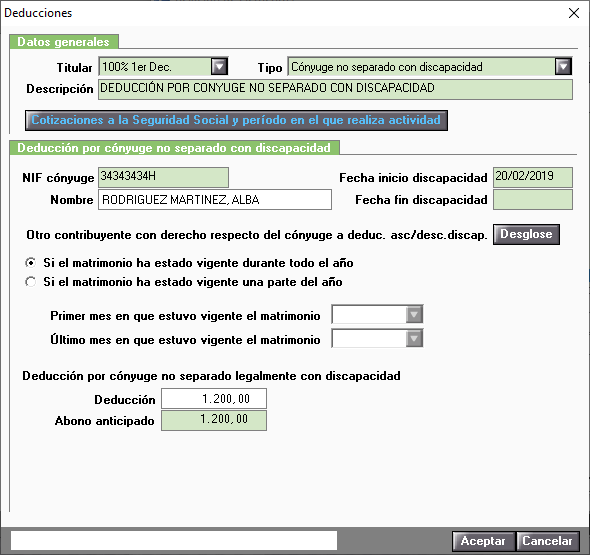The width and height of the screenshot is (590, 555).
Task: Open Cotizaciones a la Seguridad Social button
Action: point(236,120)
